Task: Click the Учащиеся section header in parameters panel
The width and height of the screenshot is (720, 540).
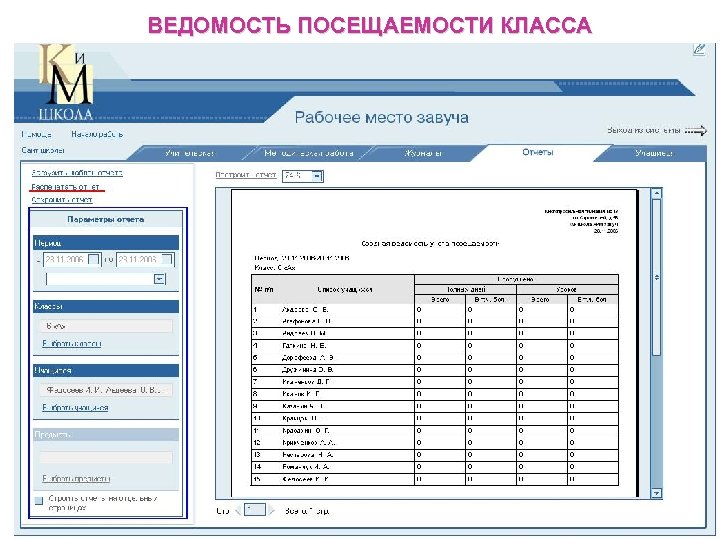Action: [106, 371]
